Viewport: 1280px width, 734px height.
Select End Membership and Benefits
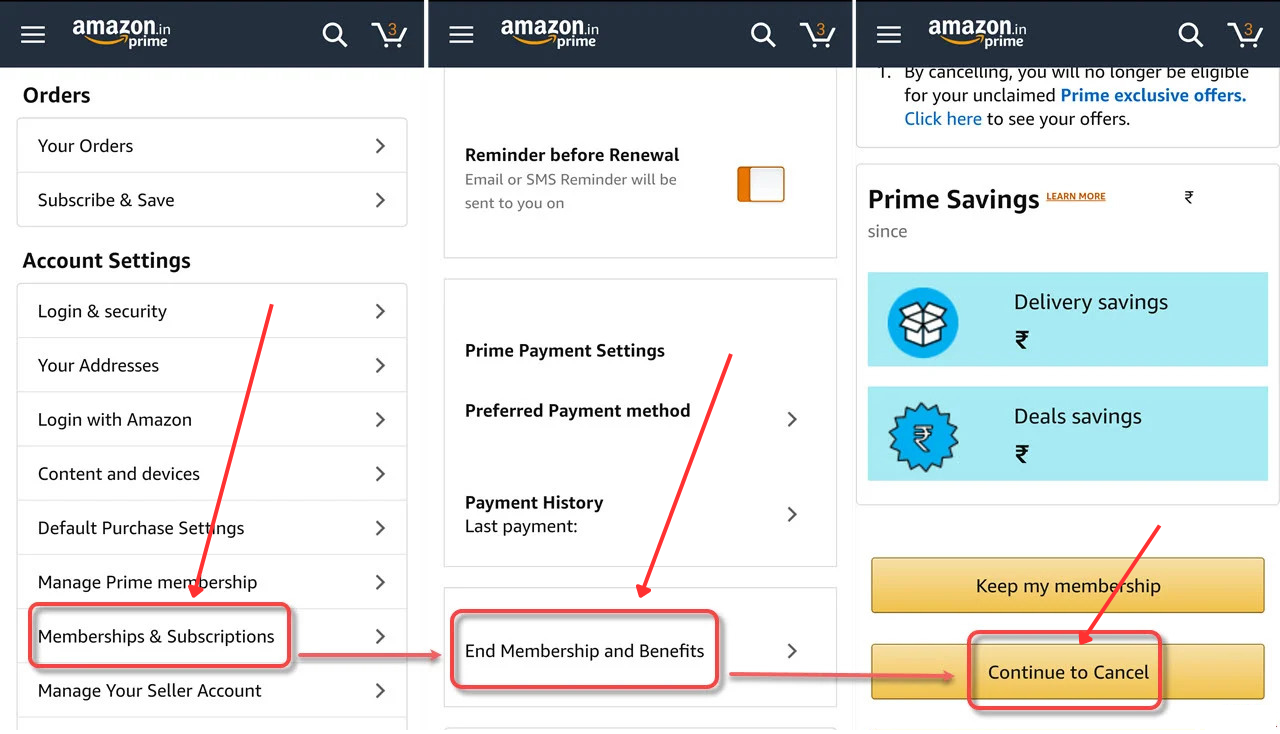[585, 650]
